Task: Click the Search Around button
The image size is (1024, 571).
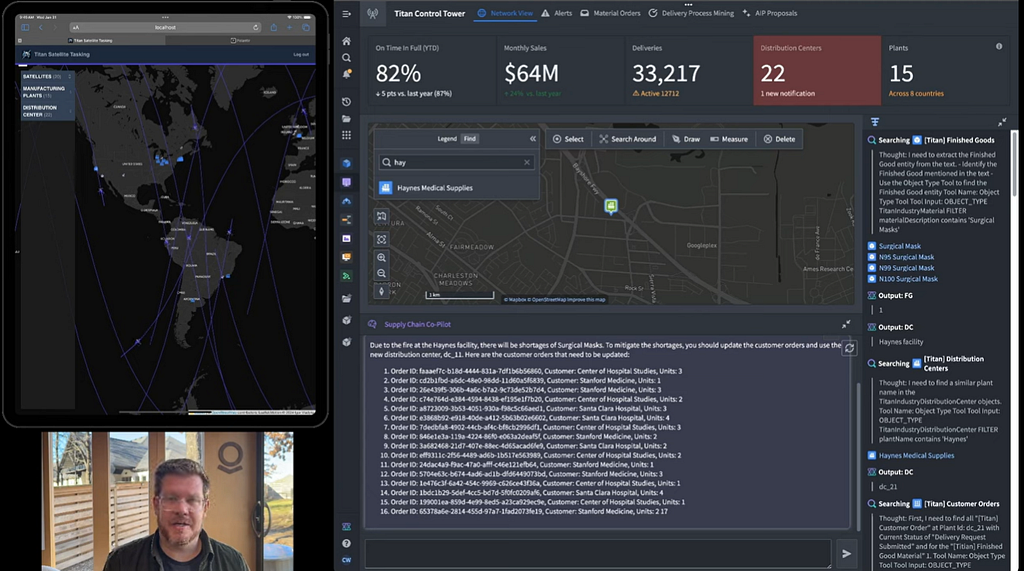Action: (x=628, y=139)
